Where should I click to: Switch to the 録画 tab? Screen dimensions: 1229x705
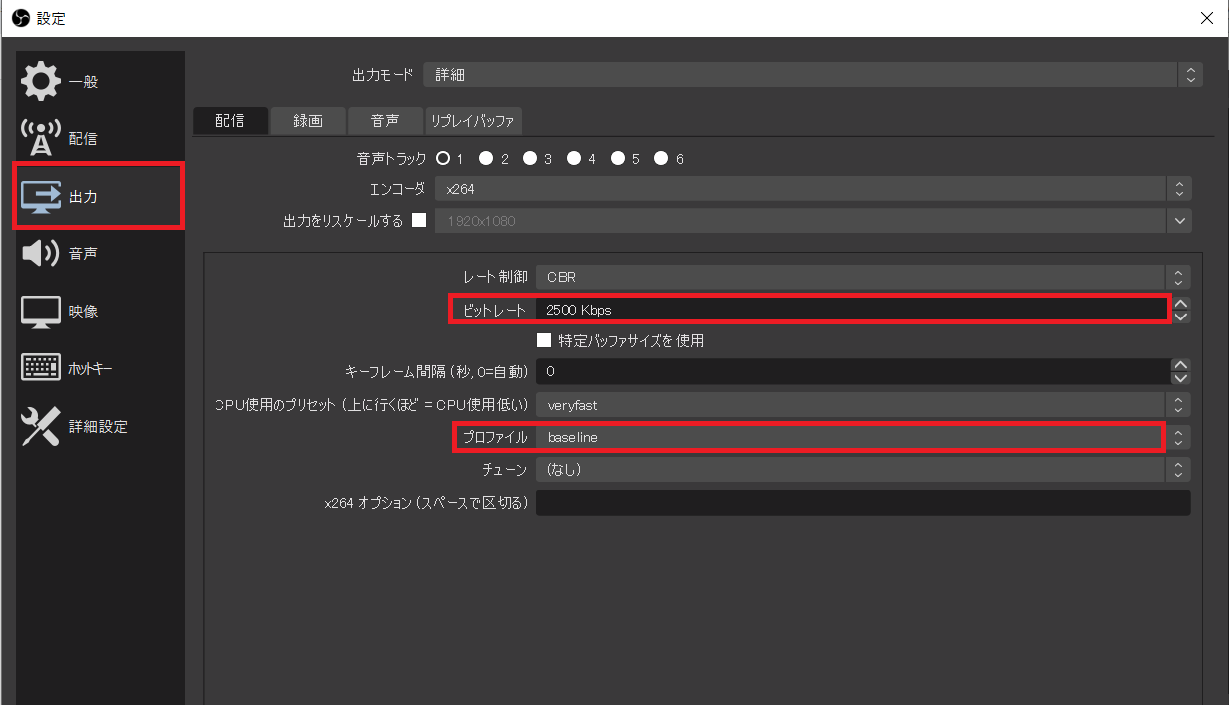pos(308,121)
